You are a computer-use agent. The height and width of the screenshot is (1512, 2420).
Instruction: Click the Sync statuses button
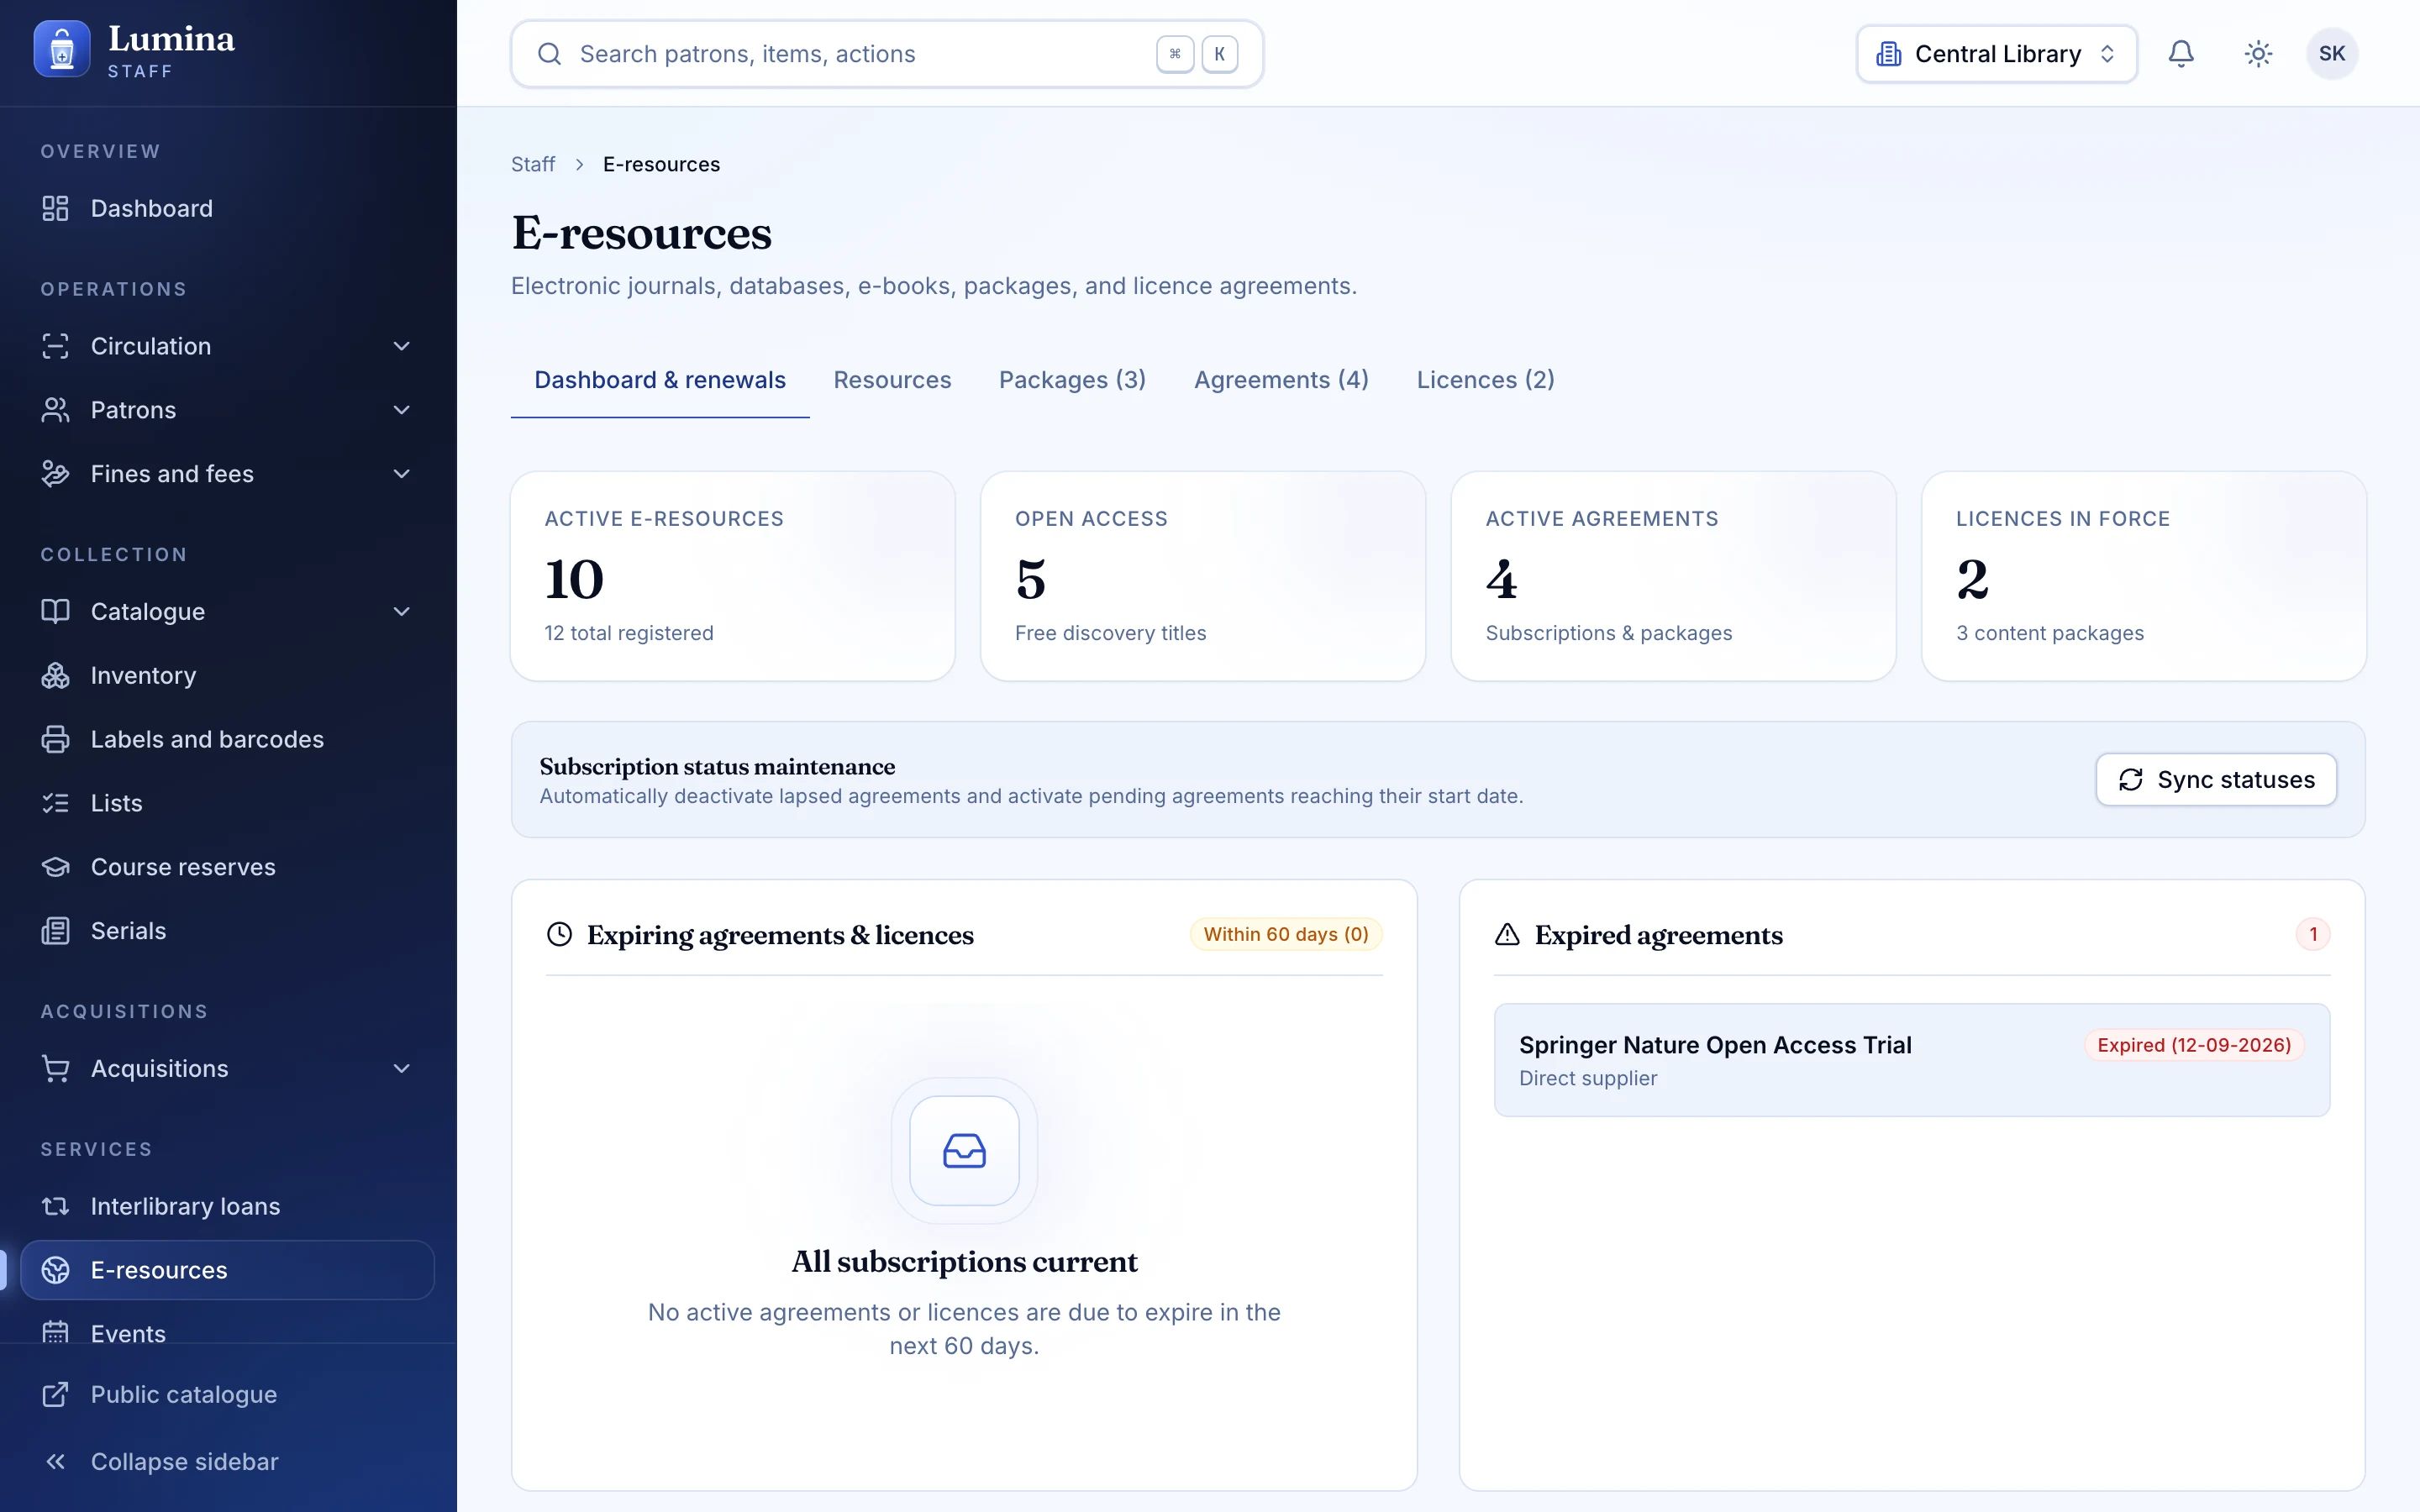2216,779
